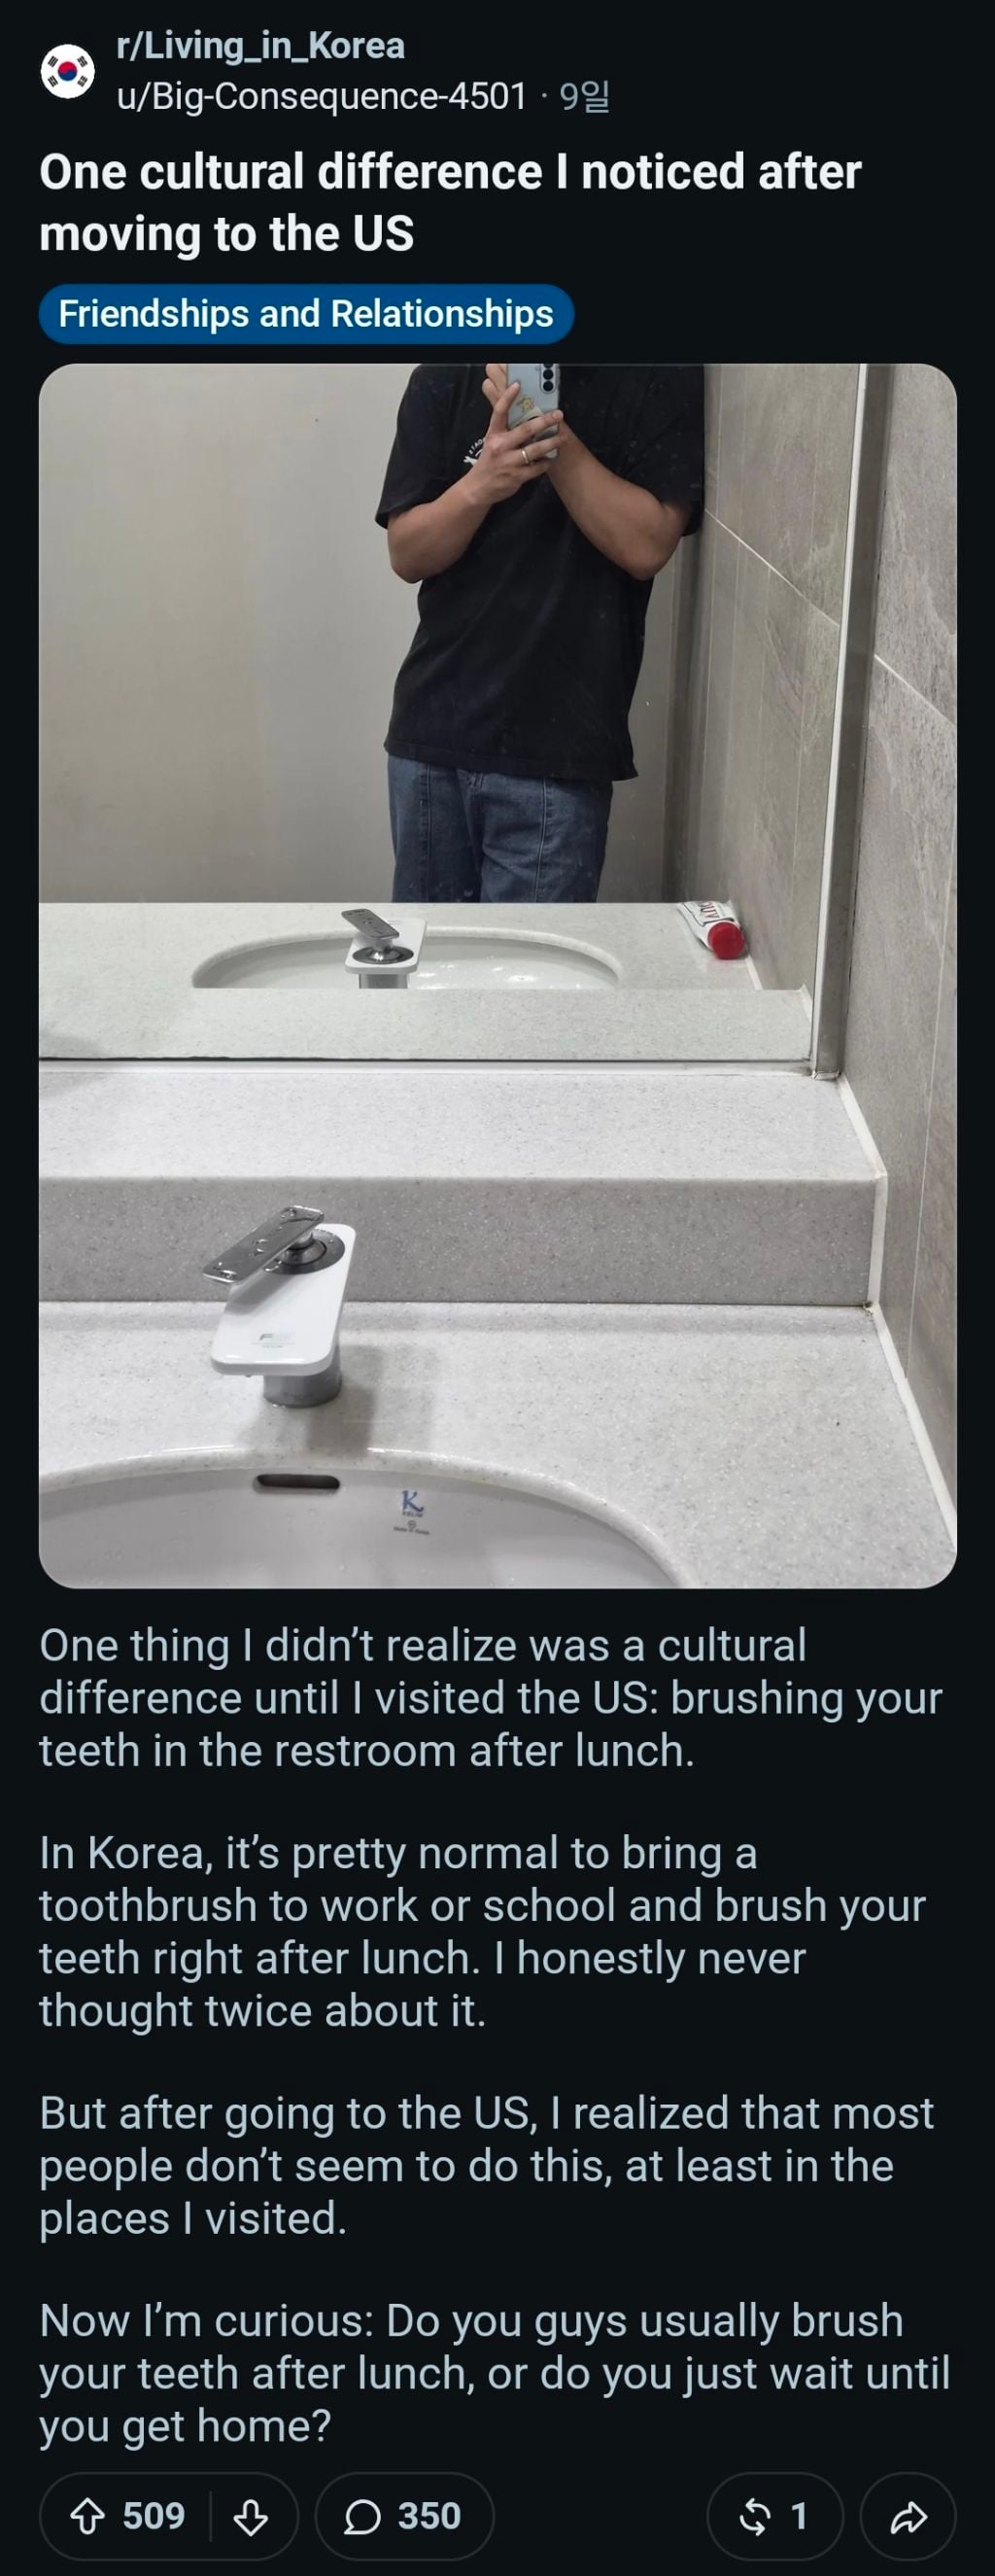
Task: Tap the sink faucet in the photo
Action: click(x=280, y=1303)
